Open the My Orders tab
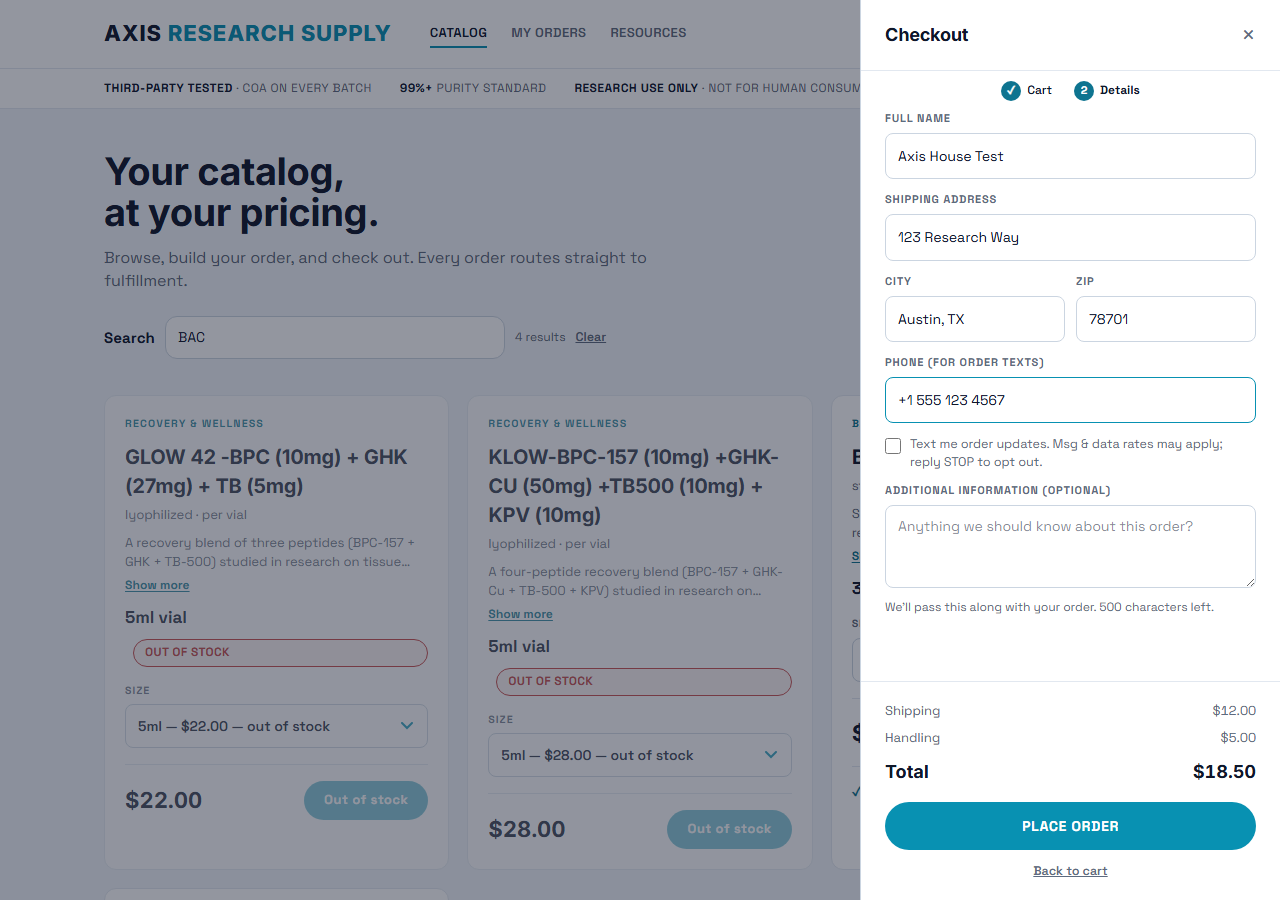Viewport: 1280px width, 900px height. (x=549, y=33)
